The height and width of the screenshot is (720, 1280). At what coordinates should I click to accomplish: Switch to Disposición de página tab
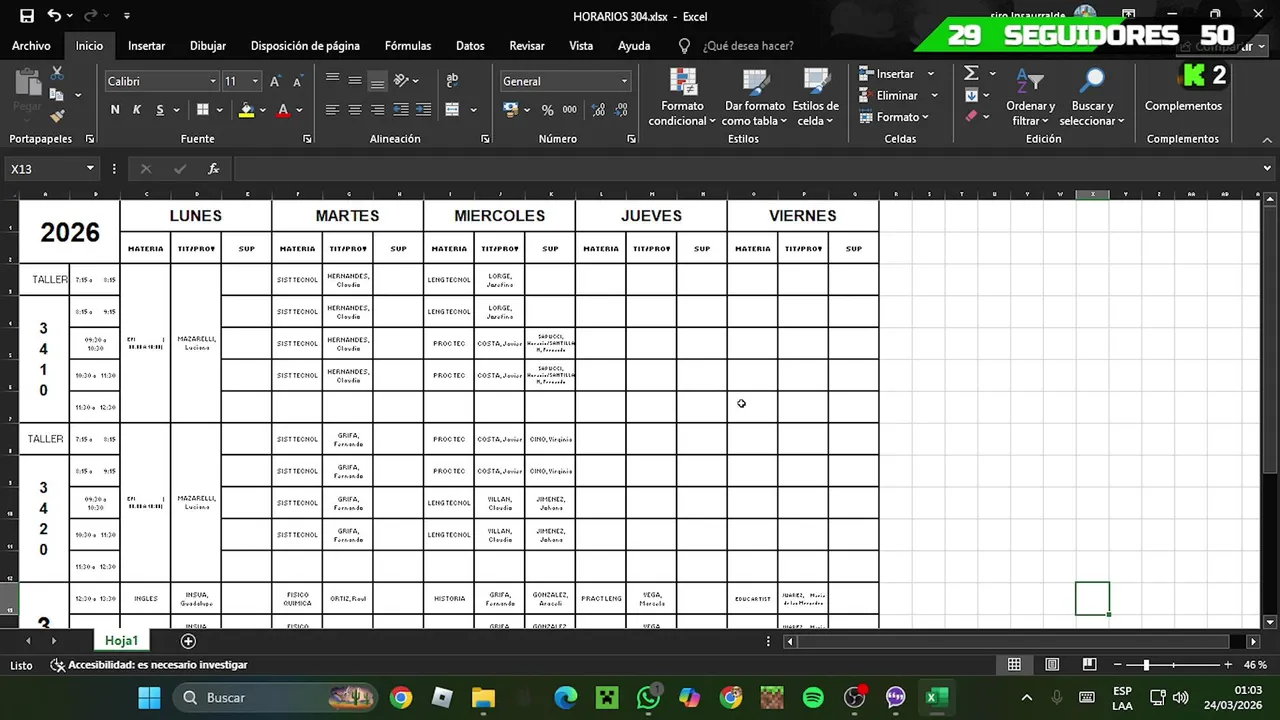click(305, 46)
